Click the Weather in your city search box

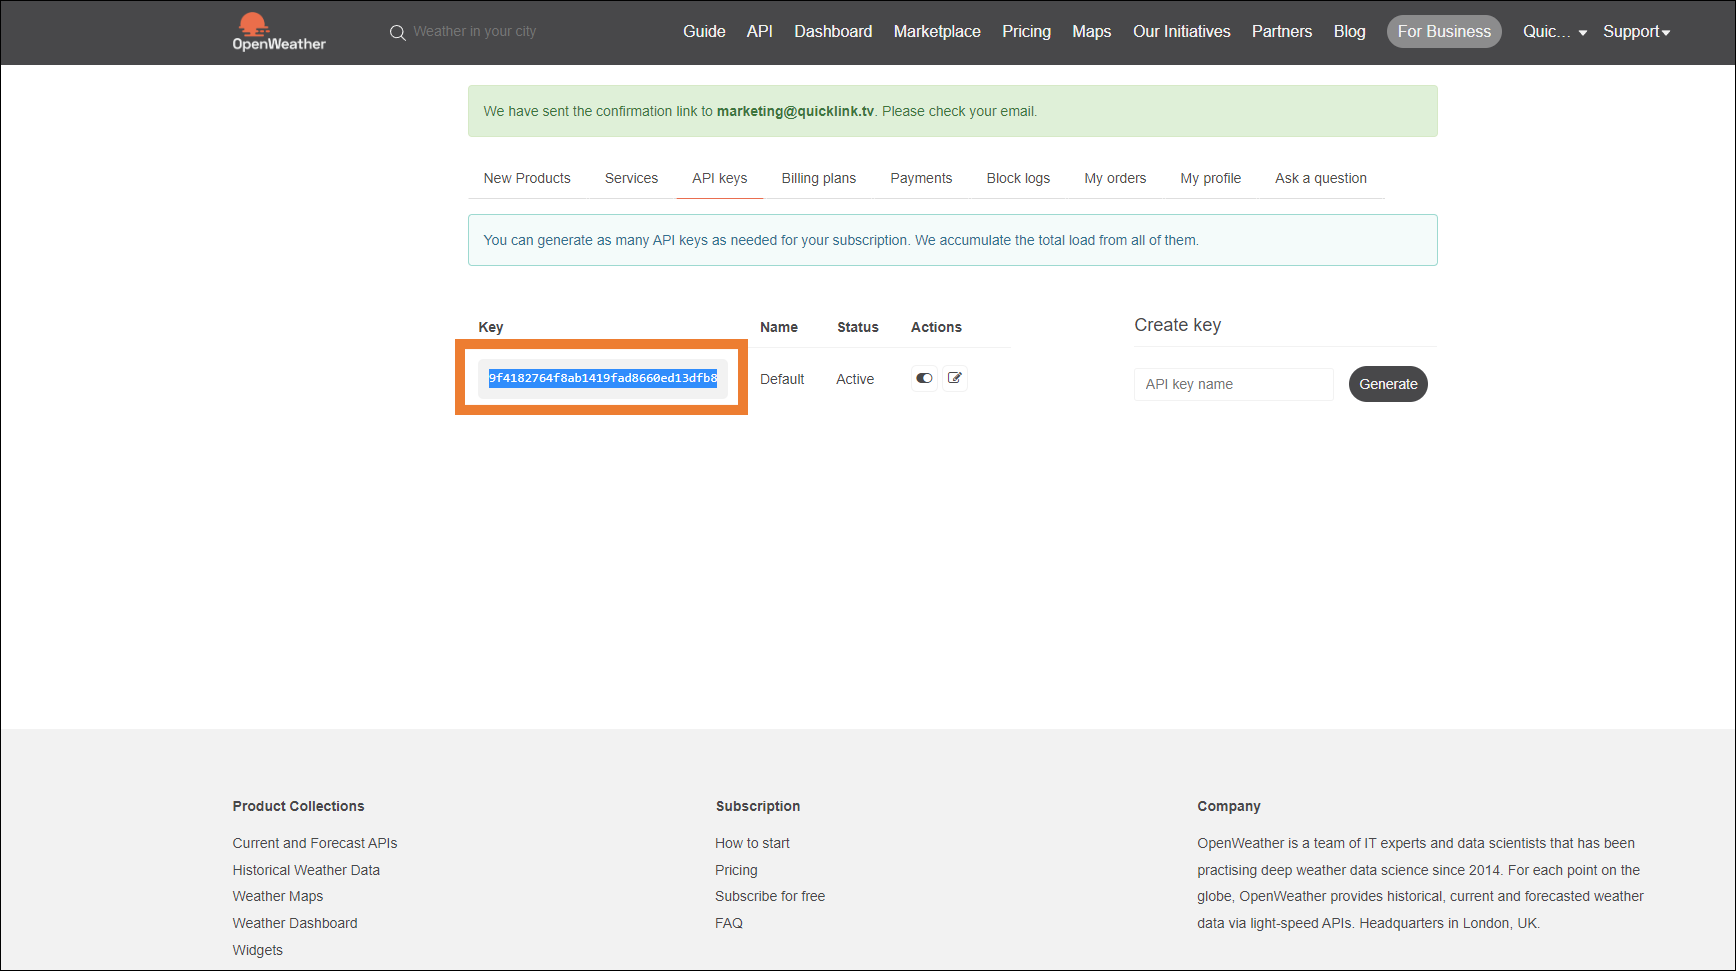point(475,32)
